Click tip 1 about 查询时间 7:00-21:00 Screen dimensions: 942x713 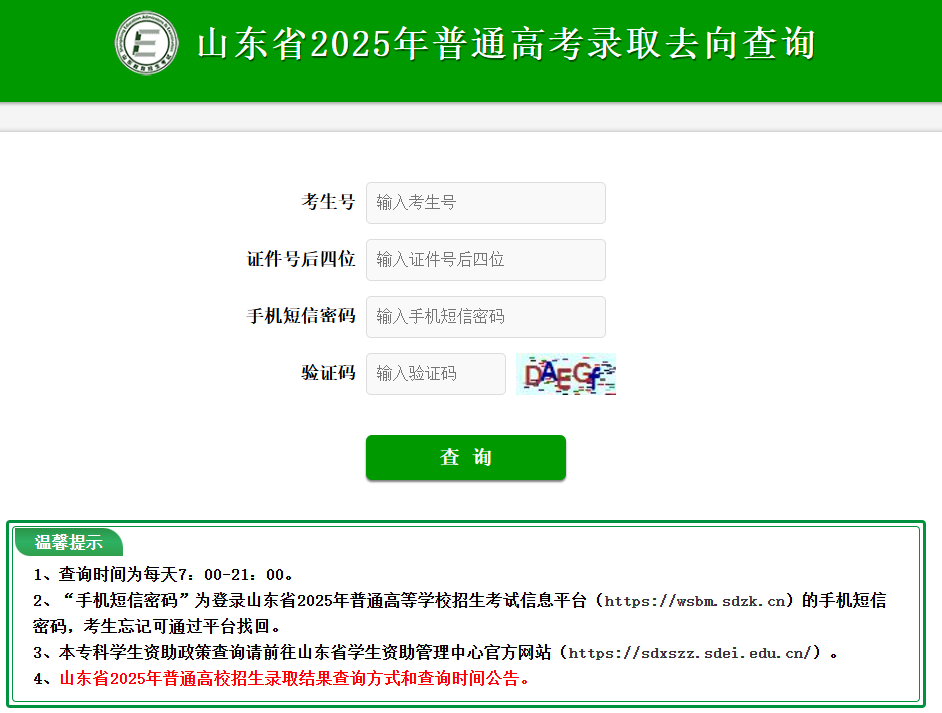coord(163,575)
